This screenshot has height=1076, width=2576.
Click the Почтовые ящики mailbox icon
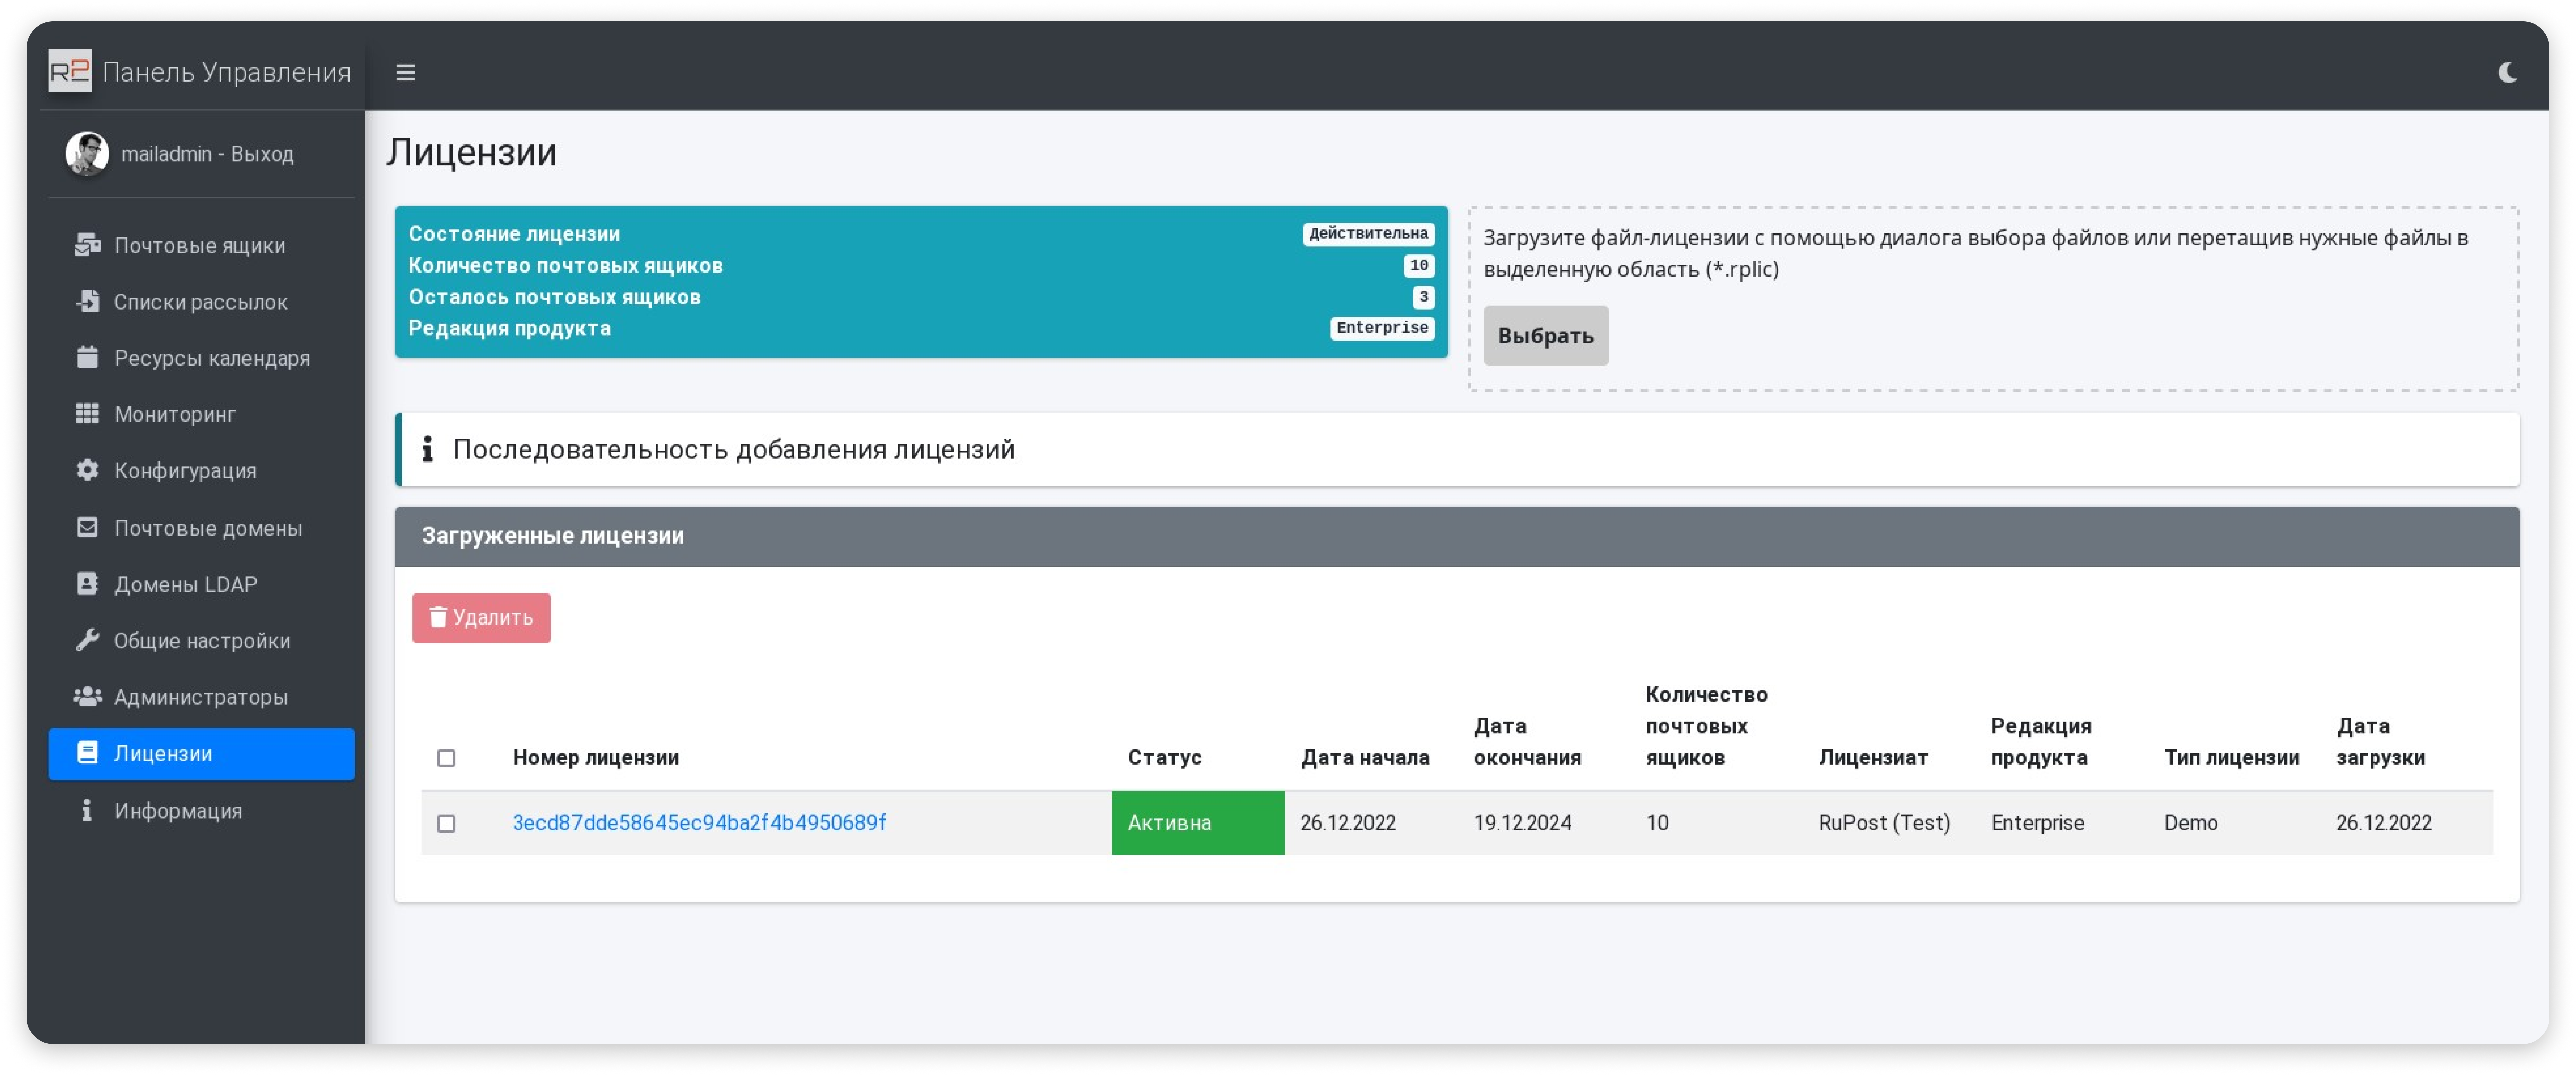pyautogui.click(x=88, y=245)
